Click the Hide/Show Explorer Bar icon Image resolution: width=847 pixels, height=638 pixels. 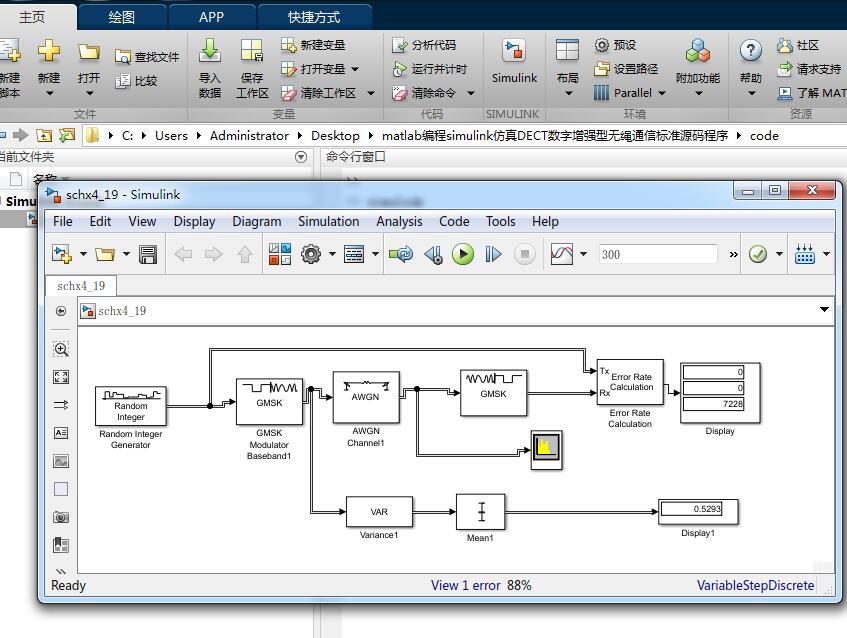61,311
